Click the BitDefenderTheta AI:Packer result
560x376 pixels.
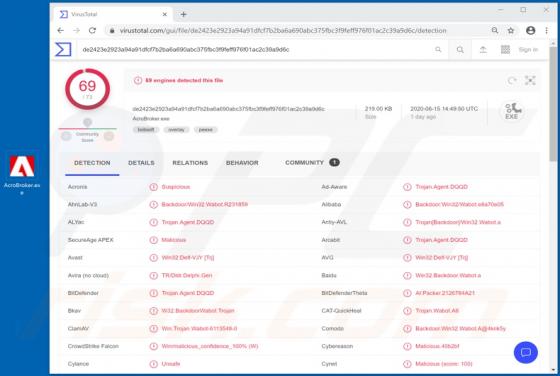445,293
